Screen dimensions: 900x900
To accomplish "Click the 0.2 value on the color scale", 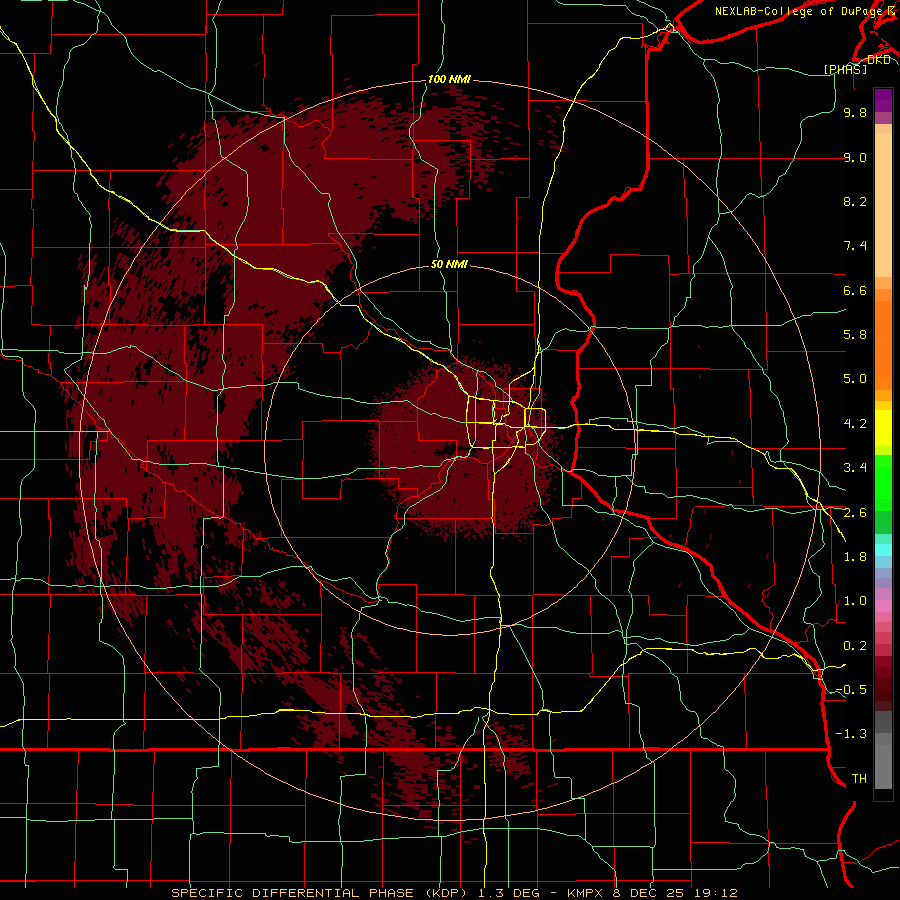I will (855, 646).
